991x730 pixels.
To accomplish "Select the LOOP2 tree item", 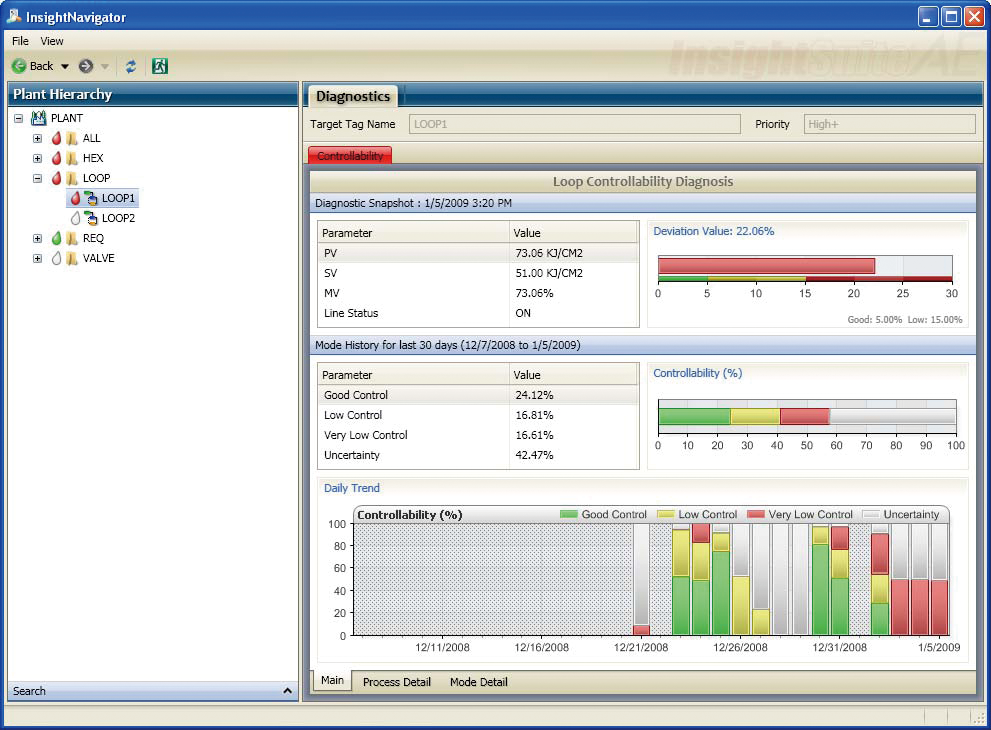I will coord(120,218).
